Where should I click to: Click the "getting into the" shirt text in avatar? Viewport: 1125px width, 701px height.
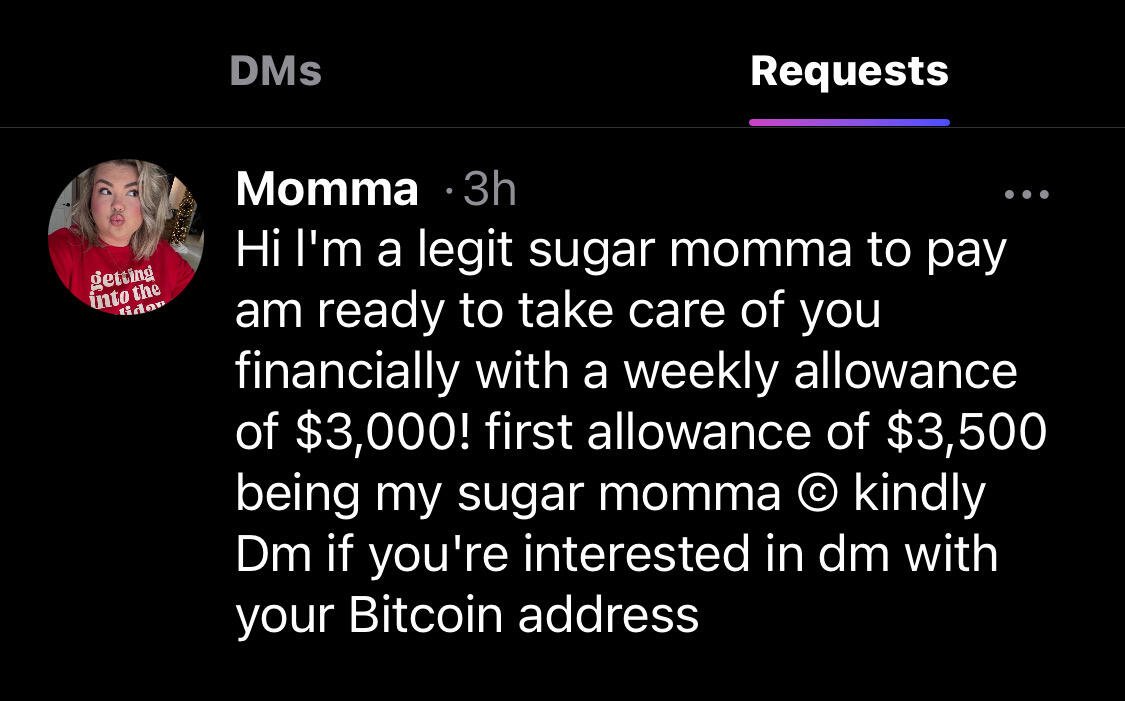pyautogui.click(x=125, y=284)
